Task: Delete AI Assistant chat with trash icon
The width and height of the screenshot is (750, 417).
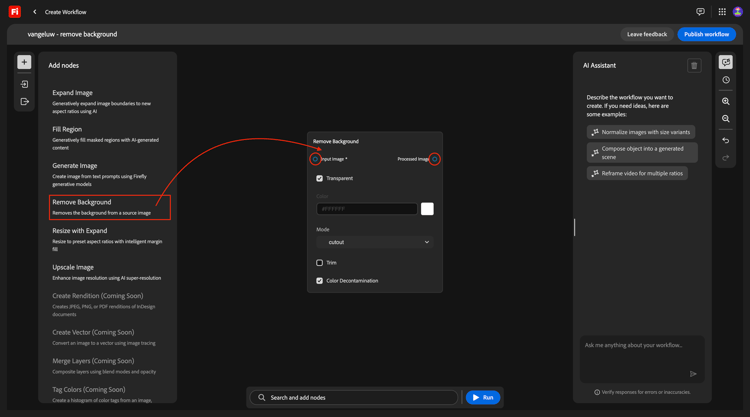Action: coord(694,66)
